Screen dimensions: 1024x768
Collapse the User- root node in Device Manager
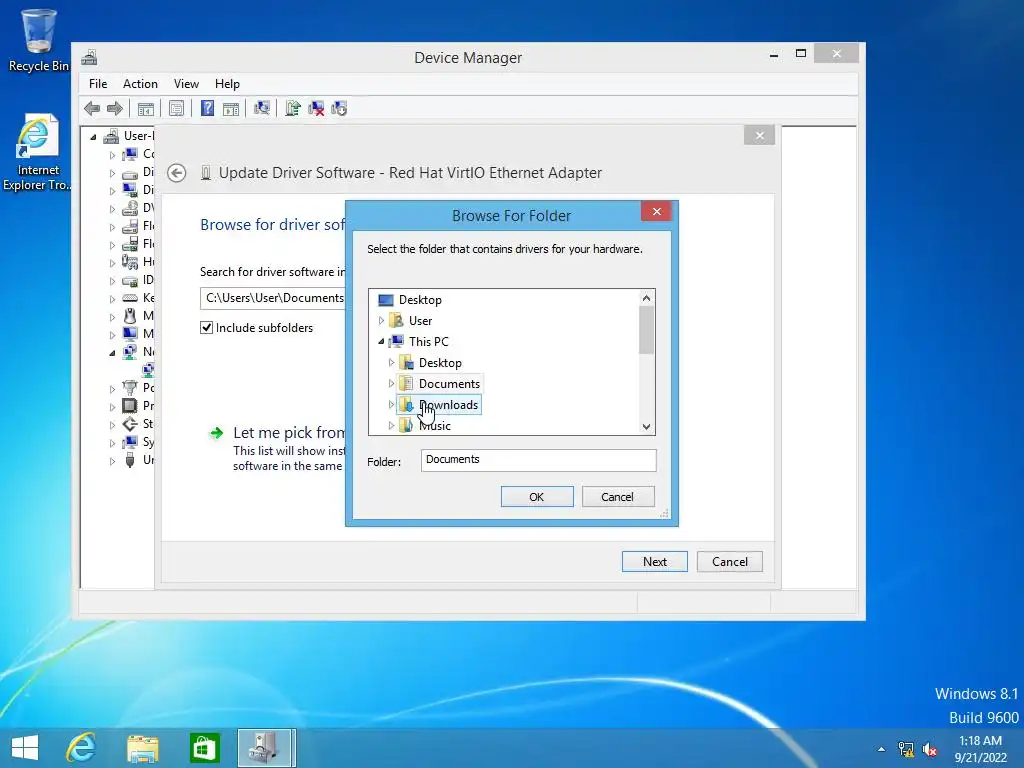(x=93, y=136)
